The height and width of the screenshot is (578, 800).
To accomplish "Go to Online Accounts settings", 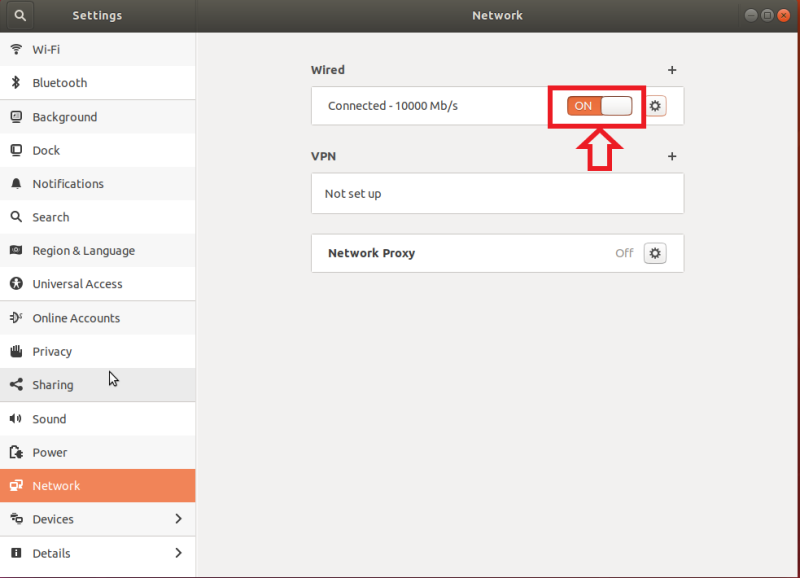I will (76, 318).
